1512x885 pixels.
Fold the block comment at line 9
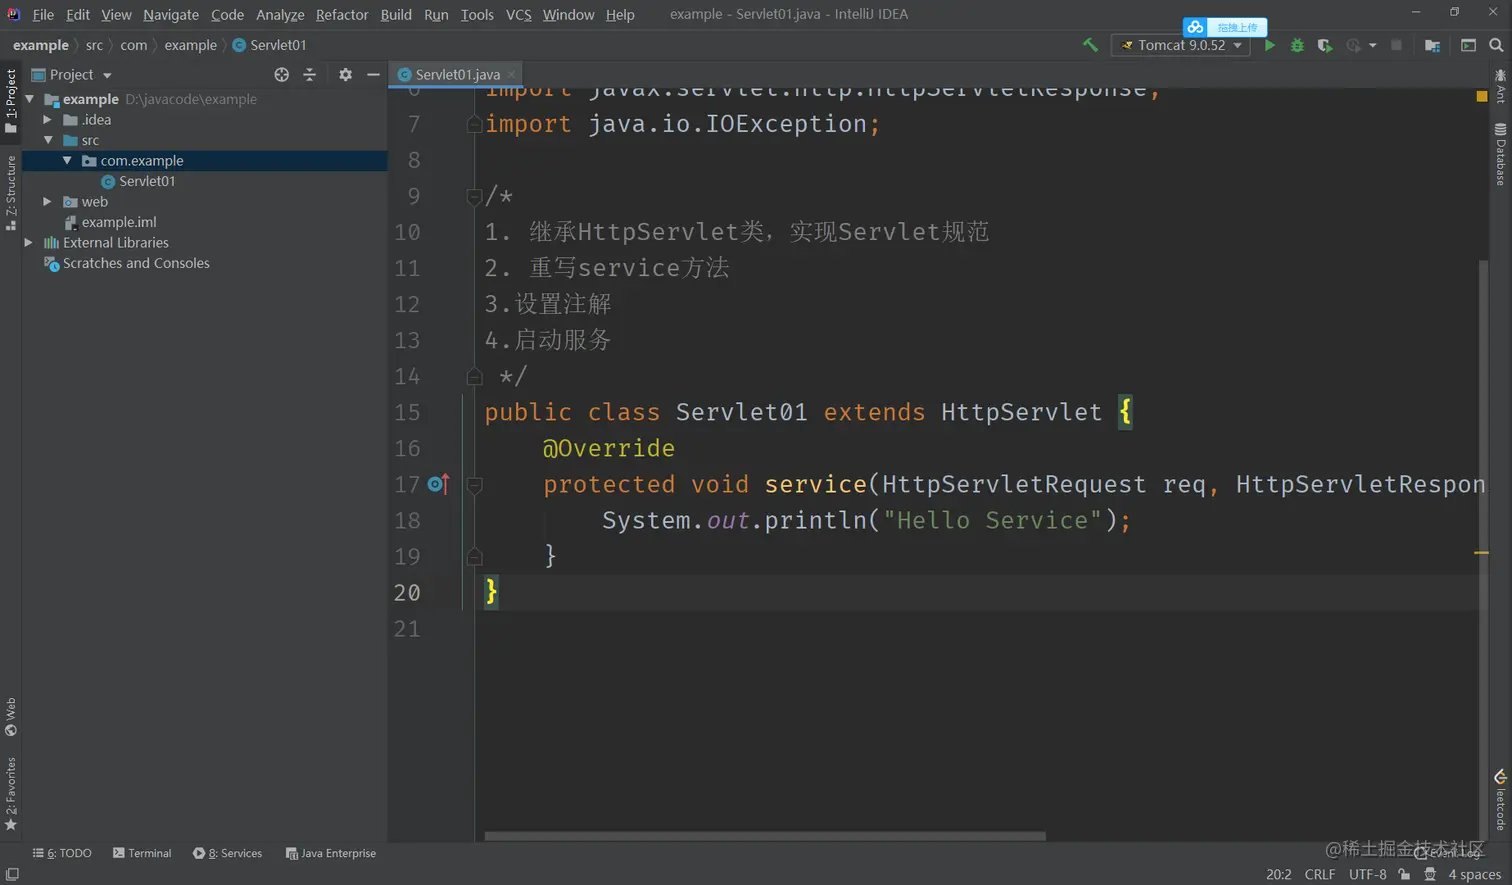coord(474,196)
